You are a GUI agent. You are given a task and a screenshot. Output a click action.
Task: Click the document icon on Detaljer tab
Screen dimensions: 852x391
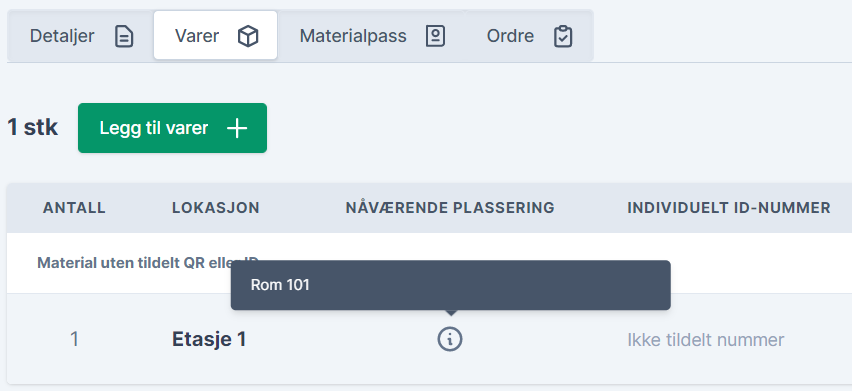point(124,36)
